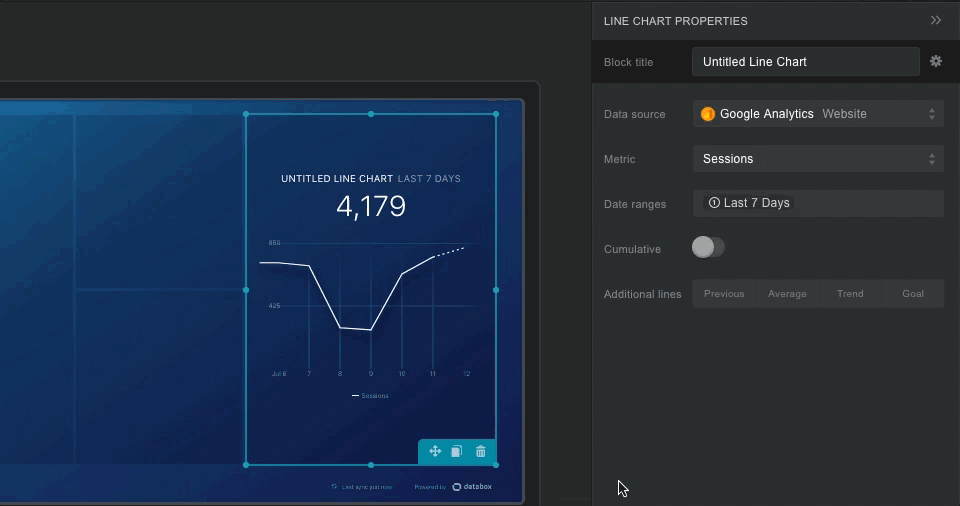
Task: Enable the Previous additional line
Action: pyautogui.click(x=724, y=293)
